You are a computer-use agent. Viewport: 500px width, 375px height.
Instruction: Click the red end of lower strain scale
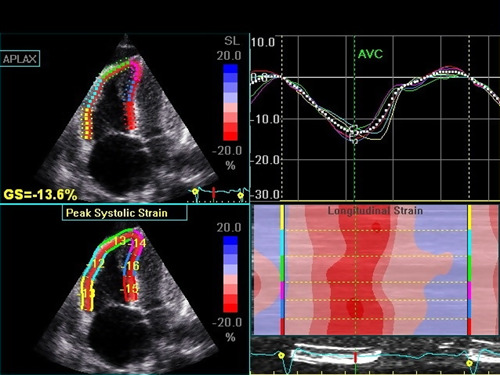point(230,307)
